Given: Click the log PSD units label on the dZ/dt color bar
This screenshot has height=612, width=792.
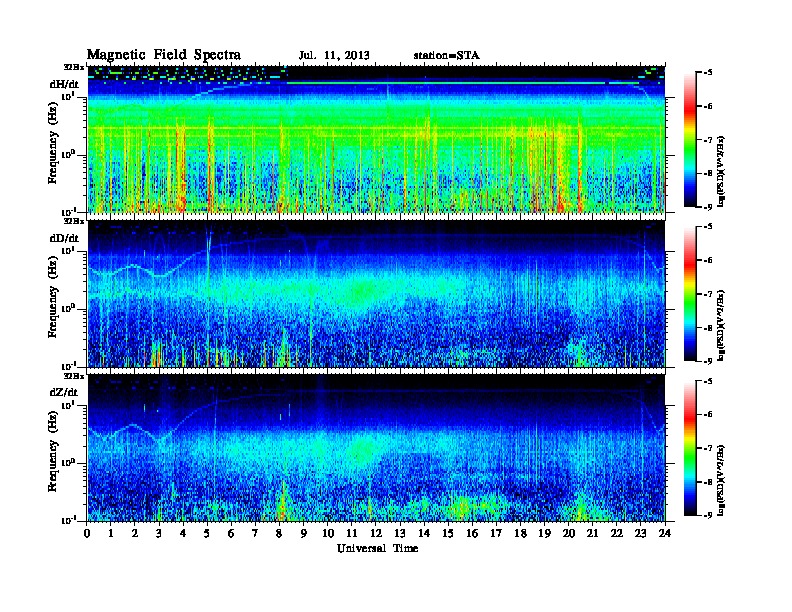Looking at the screenshot, I should point(722,480).
